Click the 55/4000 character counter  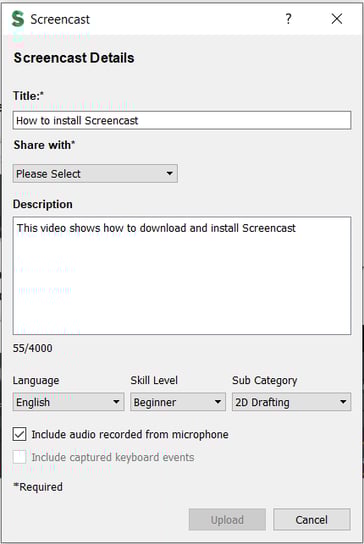click(33, 348)
